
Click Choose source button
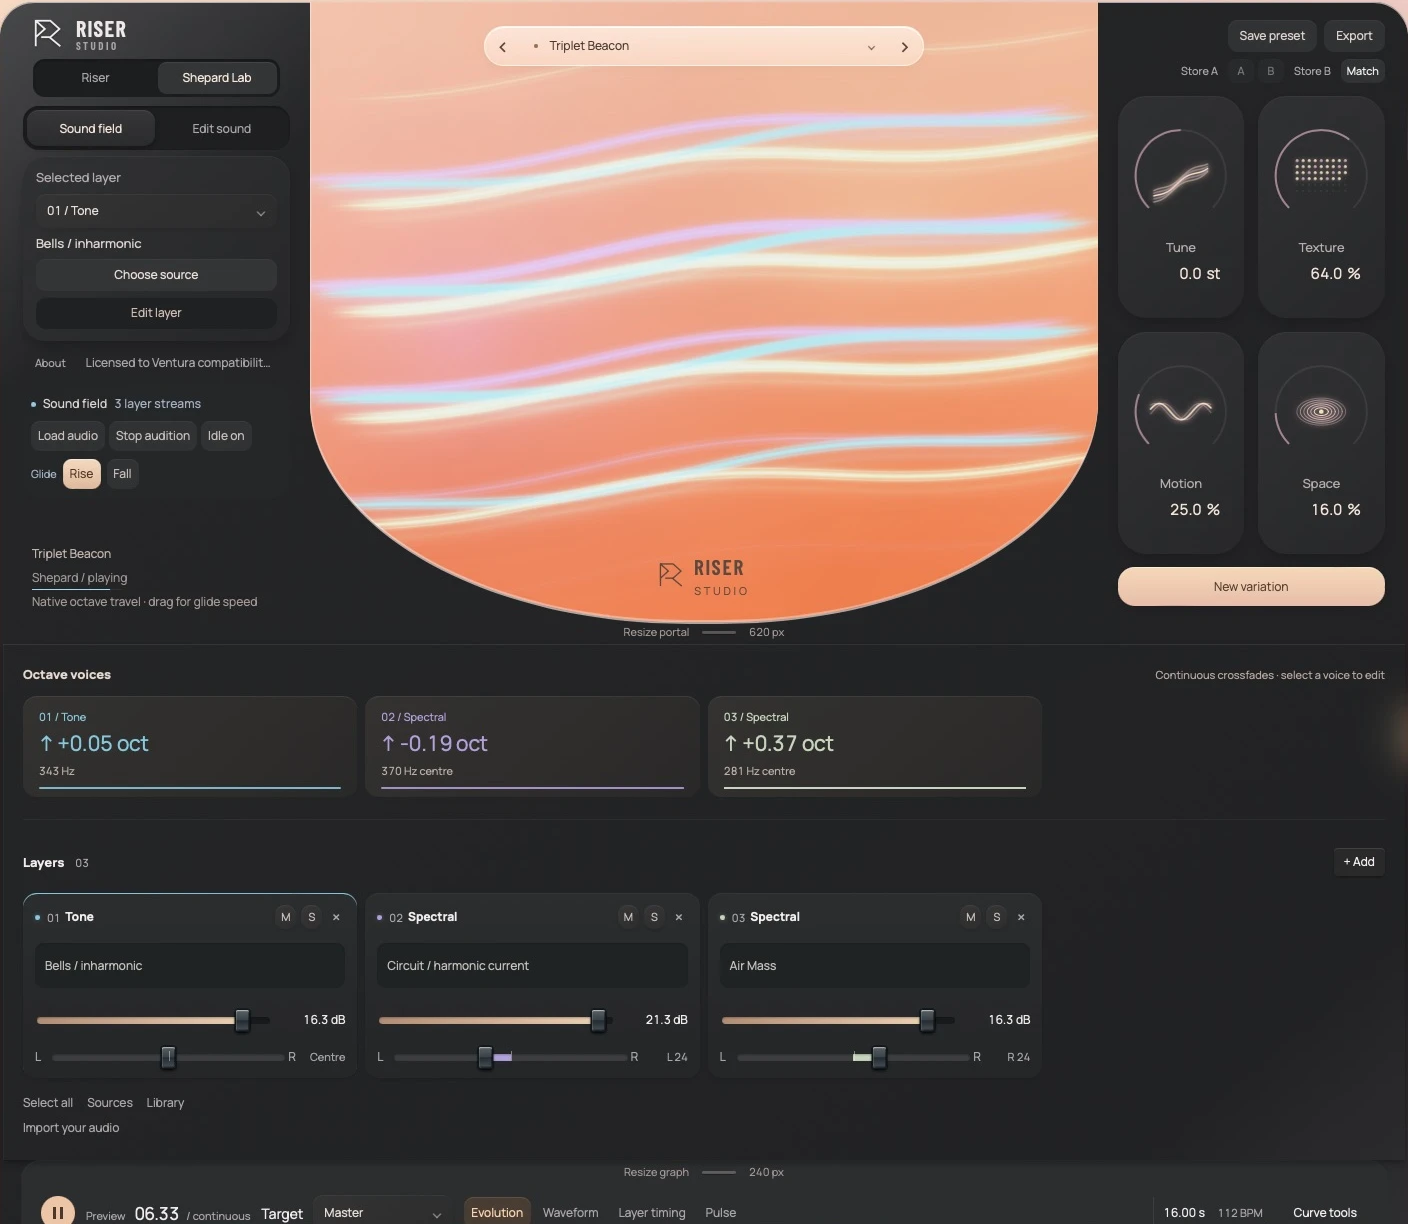156,275
